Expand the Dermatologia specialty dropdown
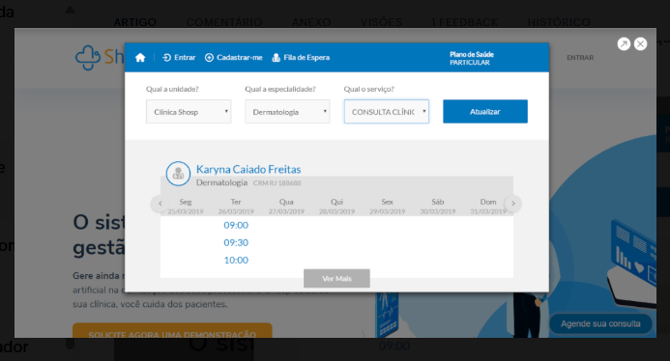Image resolution: width=670 pixels, height=361 pixels. (287, 112)
